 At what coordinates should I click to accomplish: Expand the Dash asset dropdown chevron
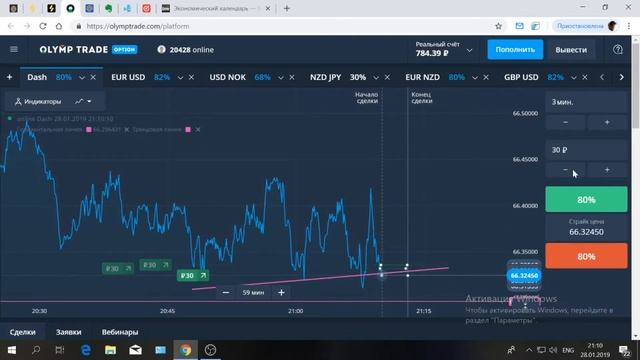82,78
